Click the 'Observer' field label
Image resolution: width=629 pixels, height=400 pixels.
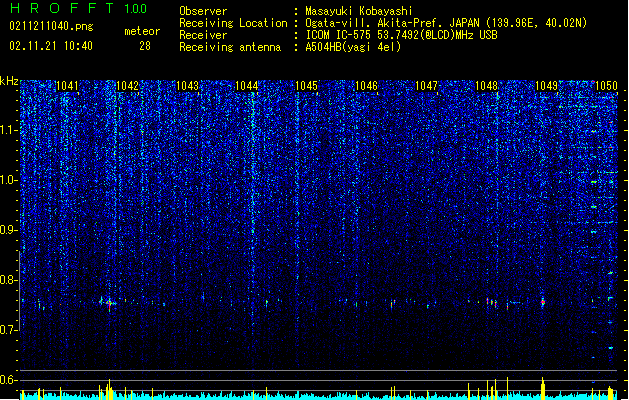pyautogui.click(x=203, y=11)
